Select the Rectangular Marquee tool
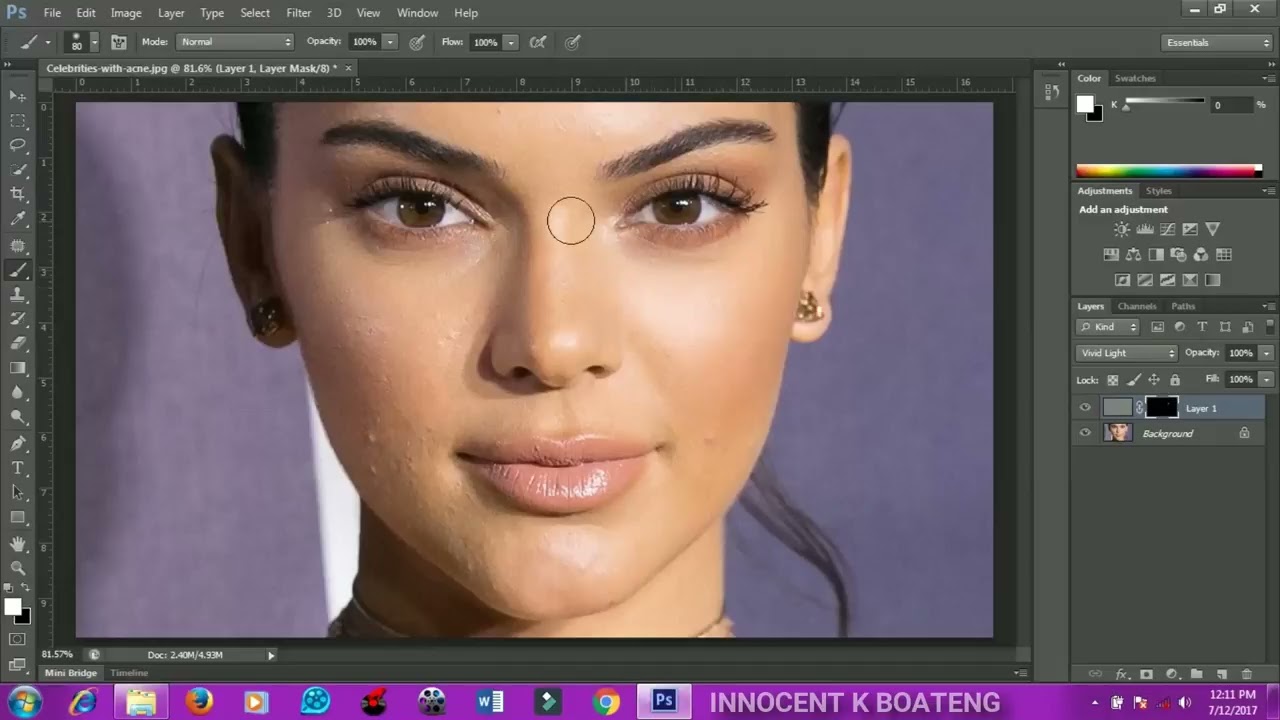Viewport: 1280px width, 720px height. (18, 121)
